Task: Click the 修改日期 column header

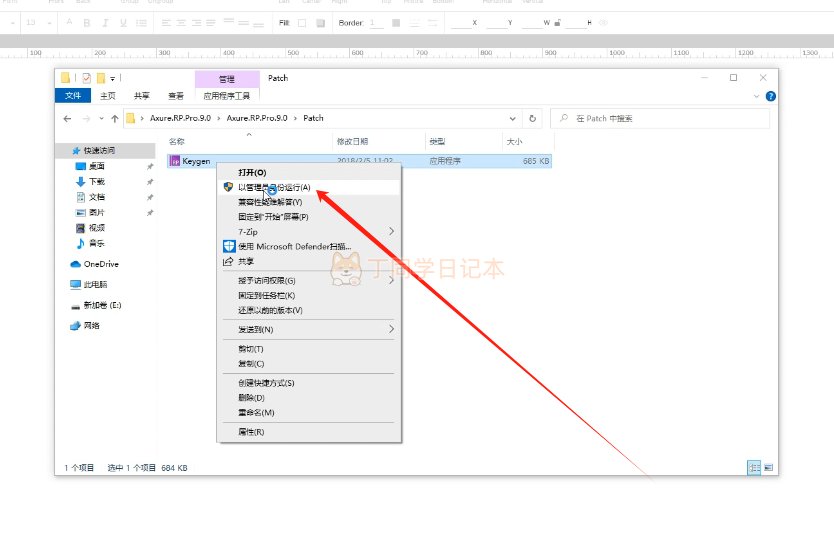Action: [352, 142]
